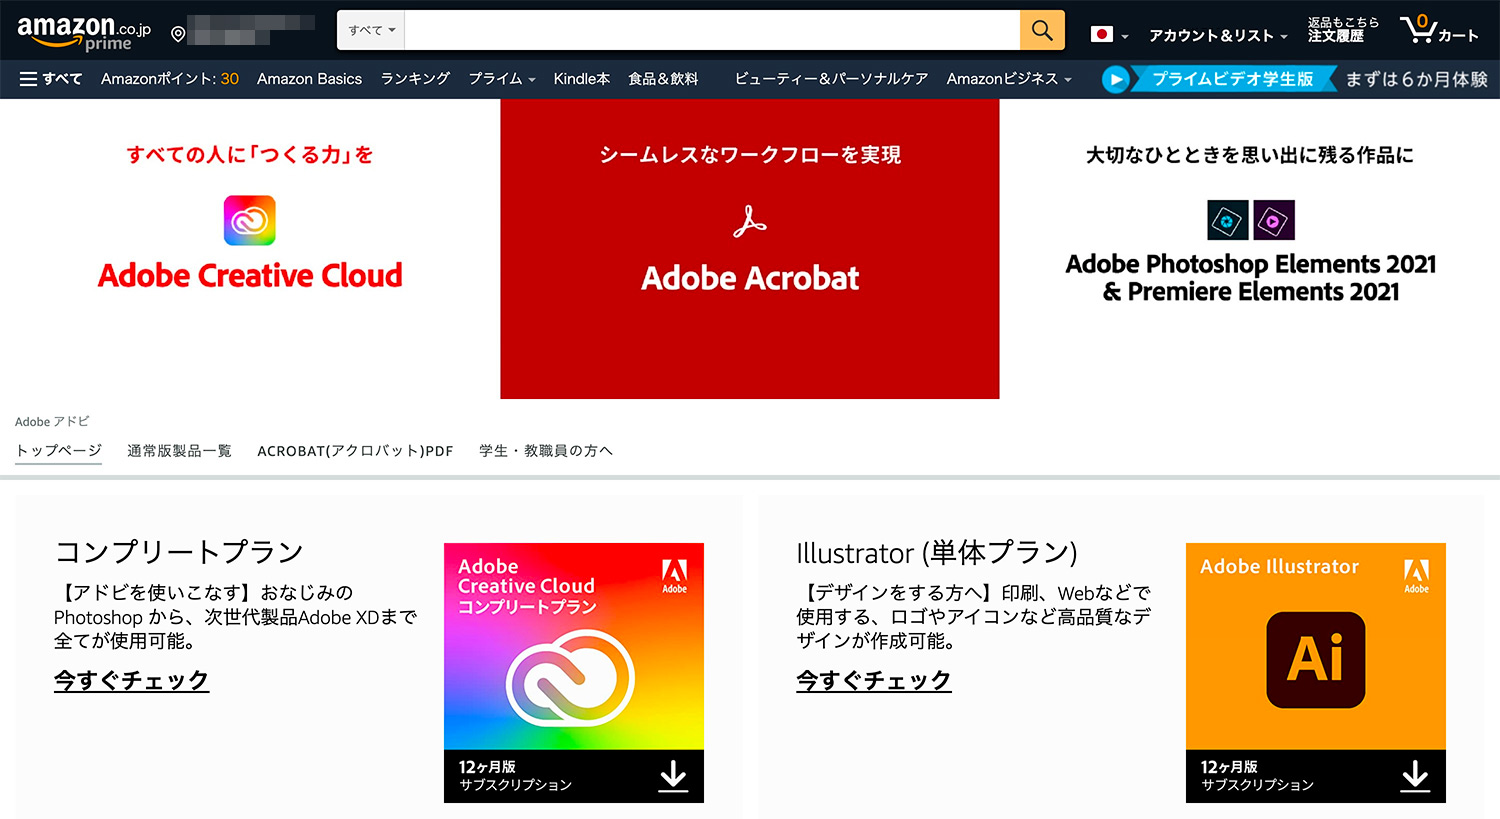
Task: Expand the language selector arrow beside flag
Action: click(x=1125, y=37)
